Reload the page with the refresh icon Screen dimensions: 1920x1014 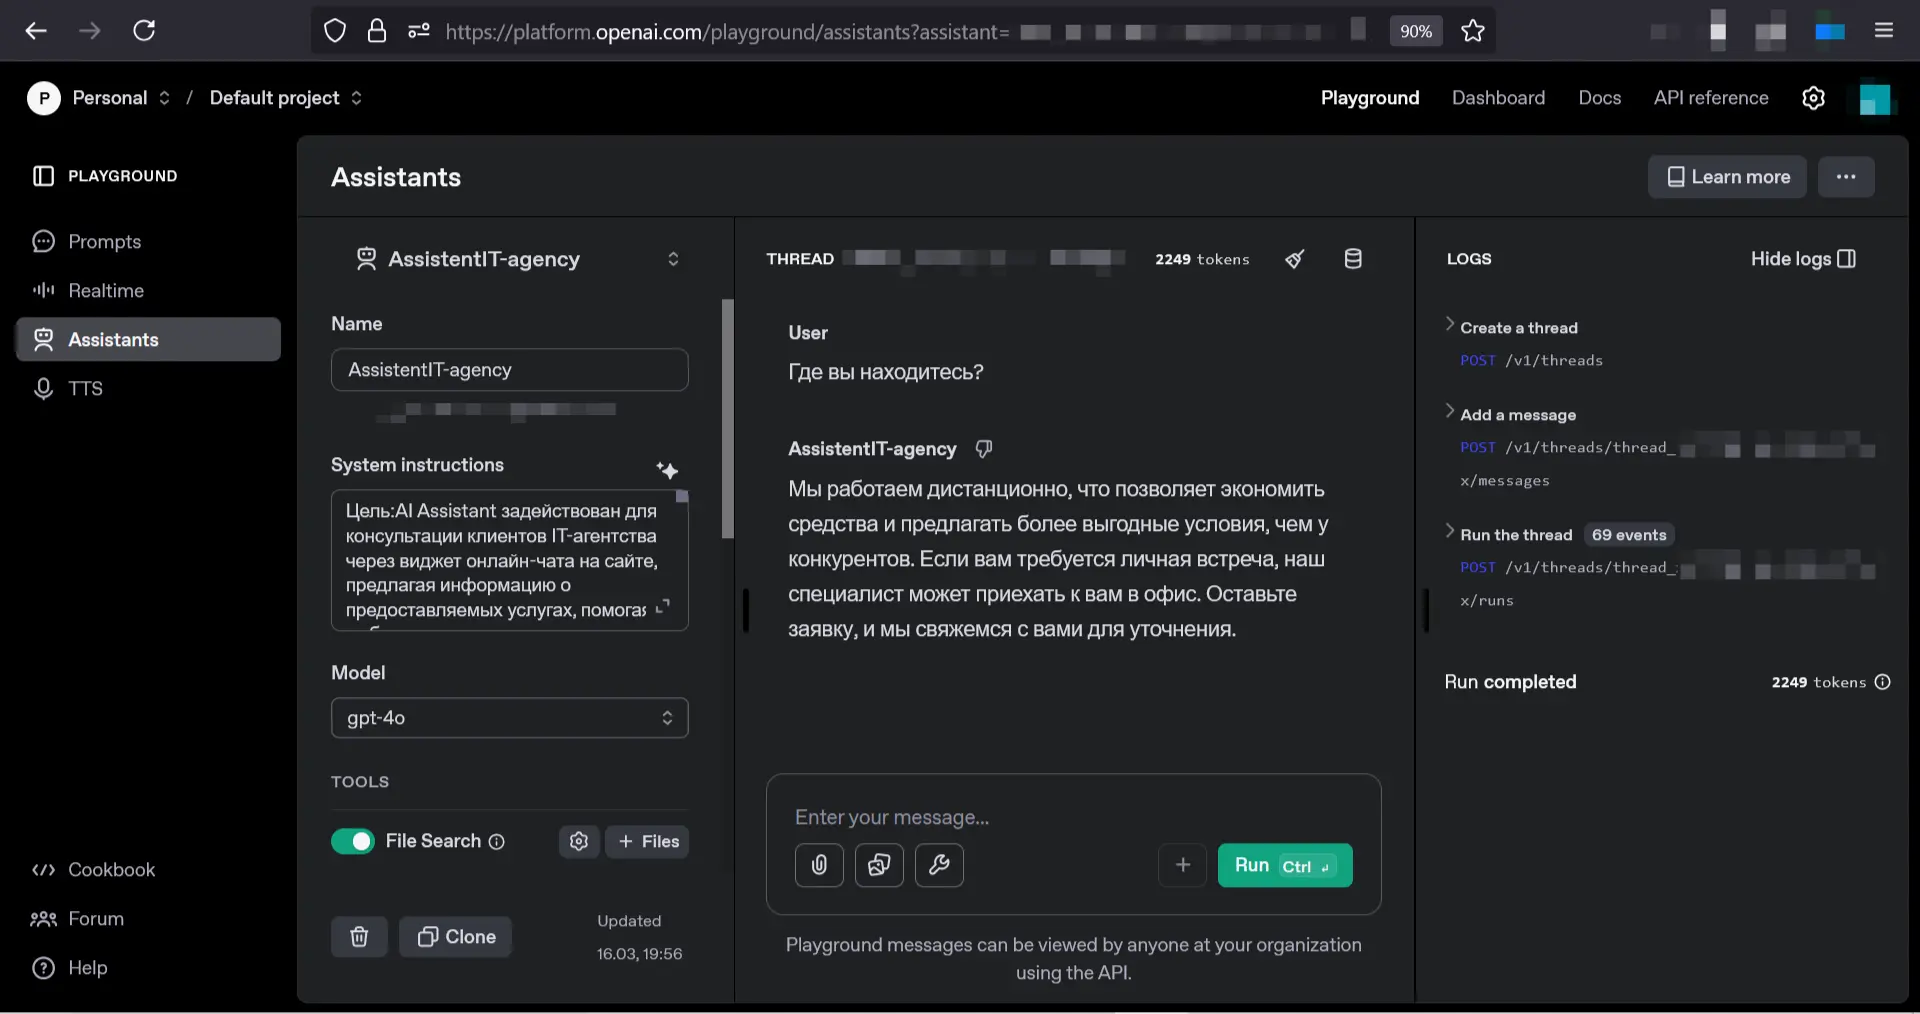[144, 31]
